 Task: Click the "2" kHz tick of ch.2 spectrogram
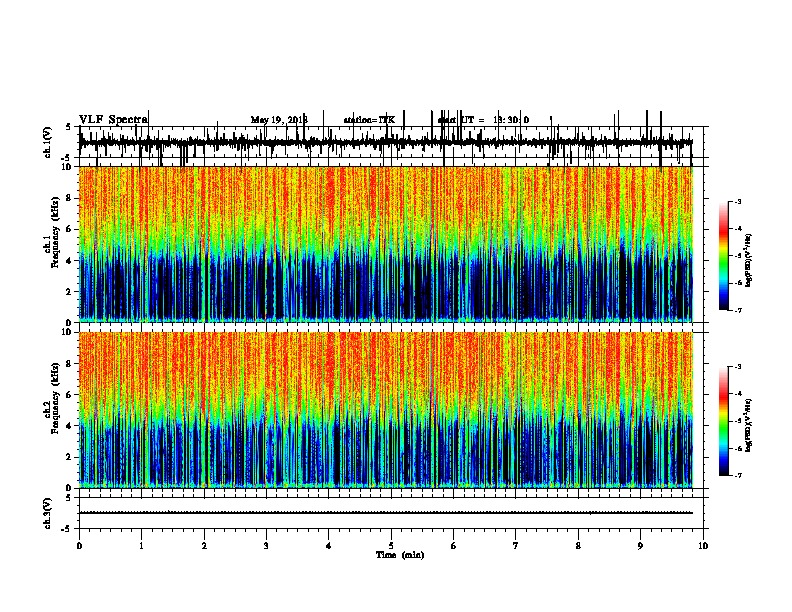[x=70, y=457]
